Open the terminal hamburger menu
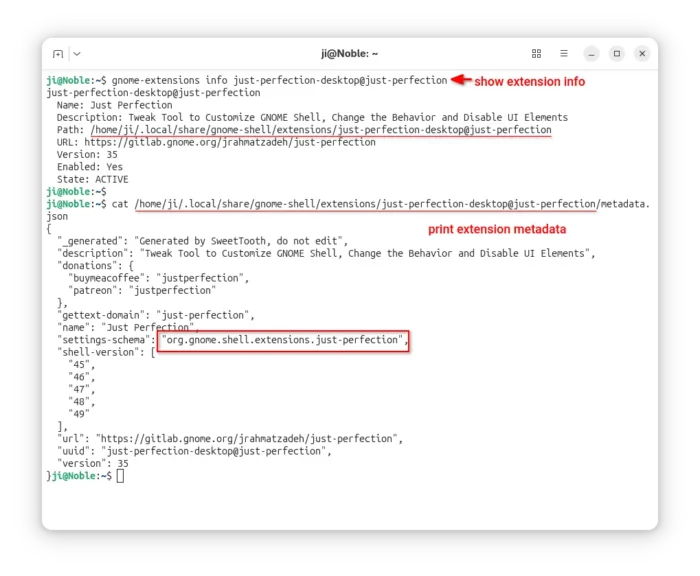 (564, 54)
